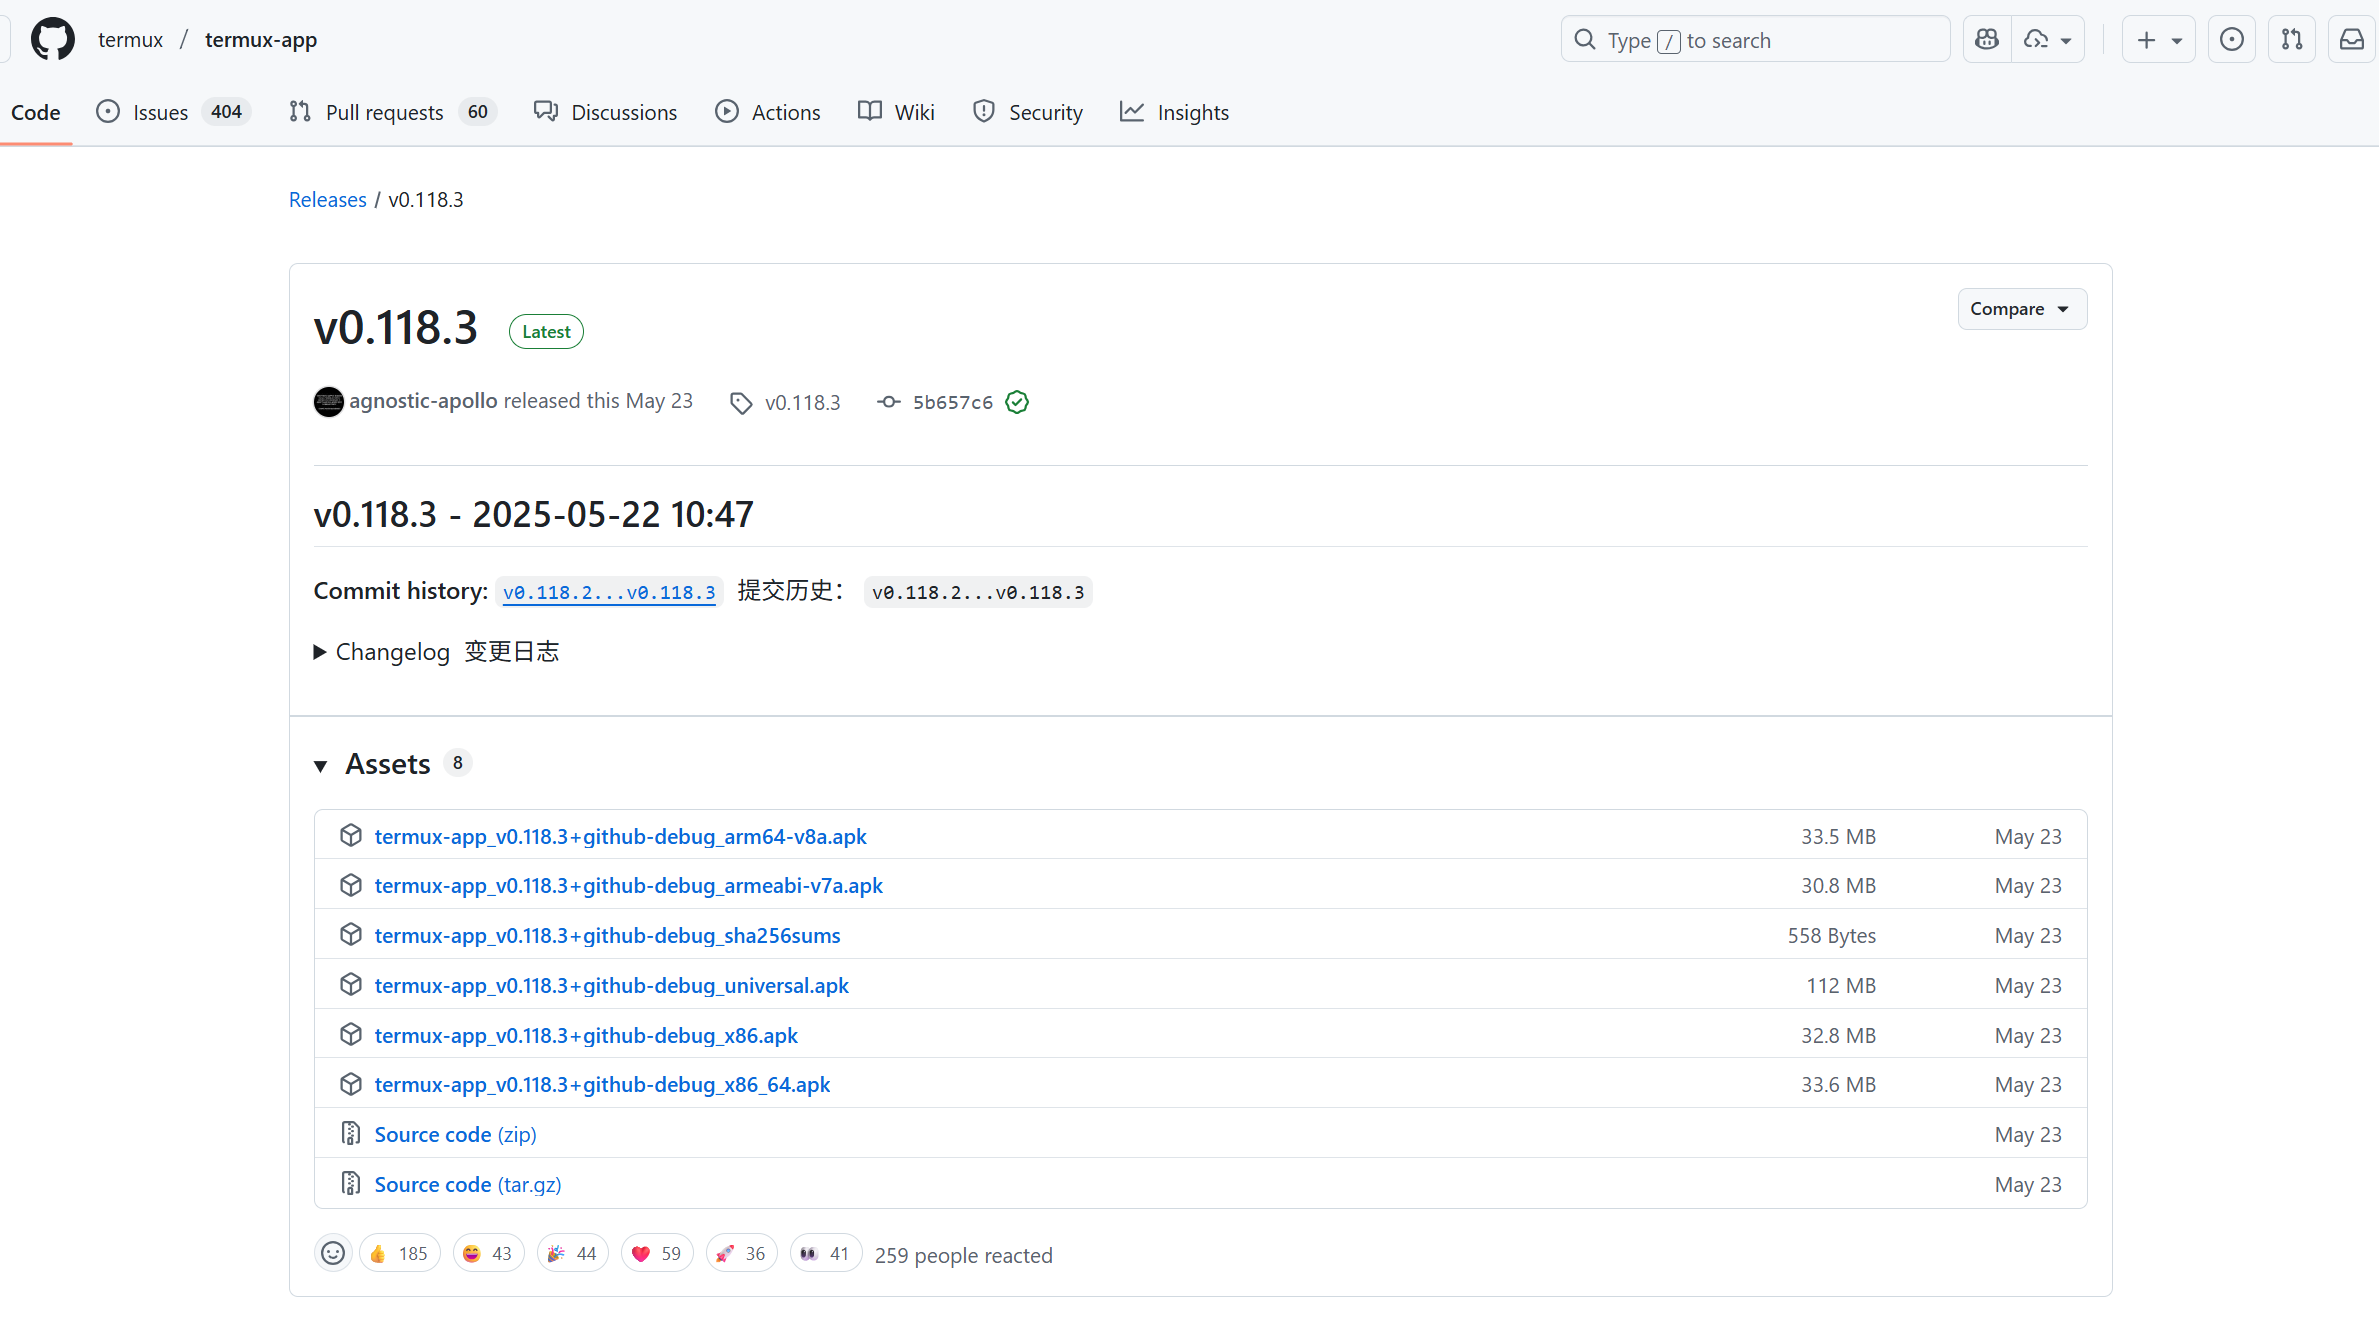This screenshot has width=2379, height=1322.
Task: Click the Latest badge
Action: click(546, 332)
